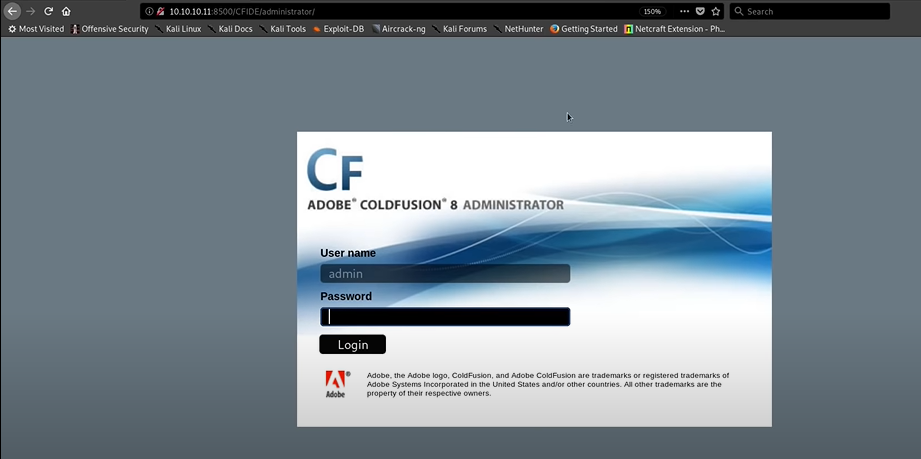Open the Exploit-DB bookmark
Screen dimensions: 921x459
pyautogui.click(x=338, y=28)
